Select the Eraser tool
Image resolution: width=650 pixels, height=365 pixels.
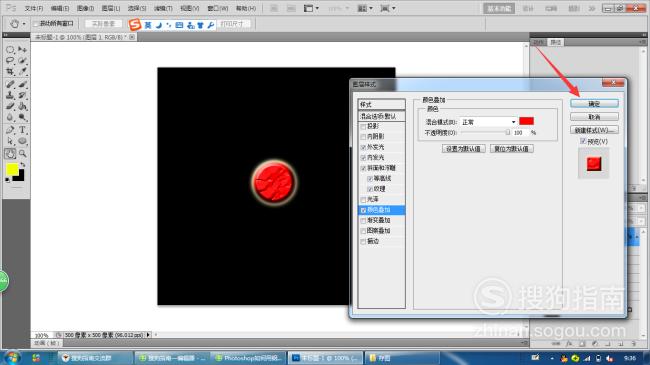click(10, 106)
